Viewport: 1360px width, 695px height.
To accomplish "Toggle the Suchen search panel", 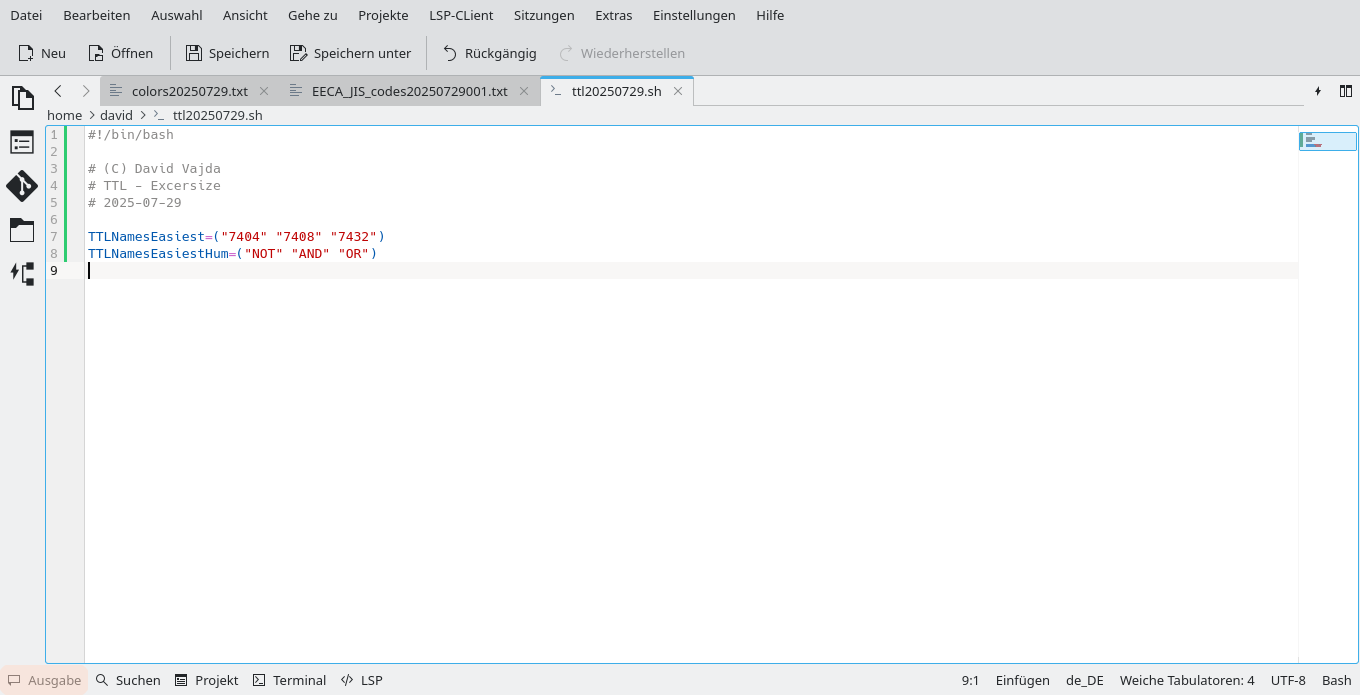I will pos(128,680).
